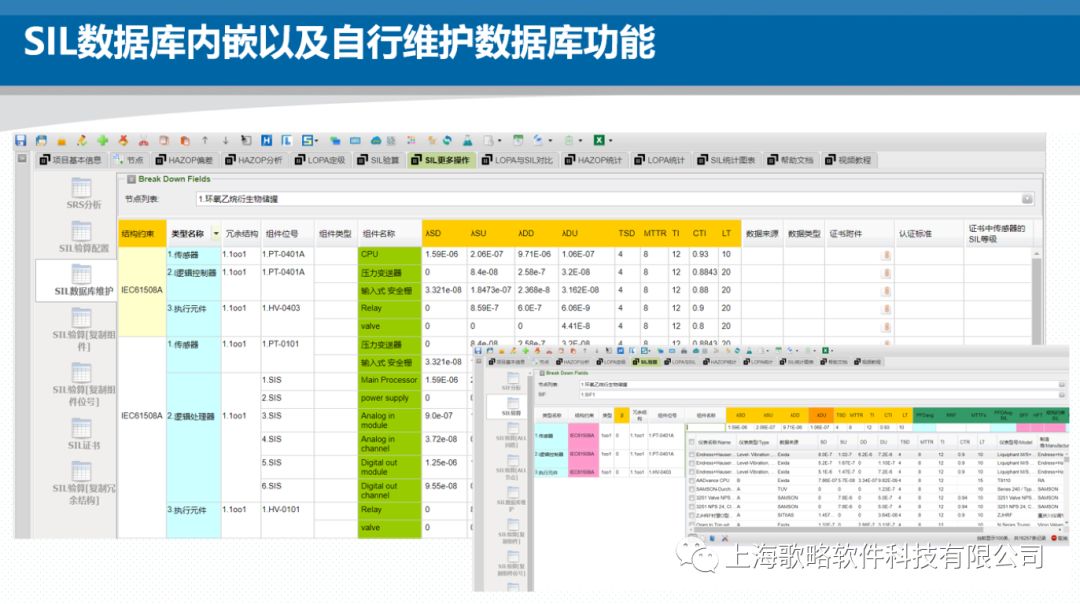Screen dimensions: 1080x604
Task: Click the scissors cut icon
Action: 143,140
